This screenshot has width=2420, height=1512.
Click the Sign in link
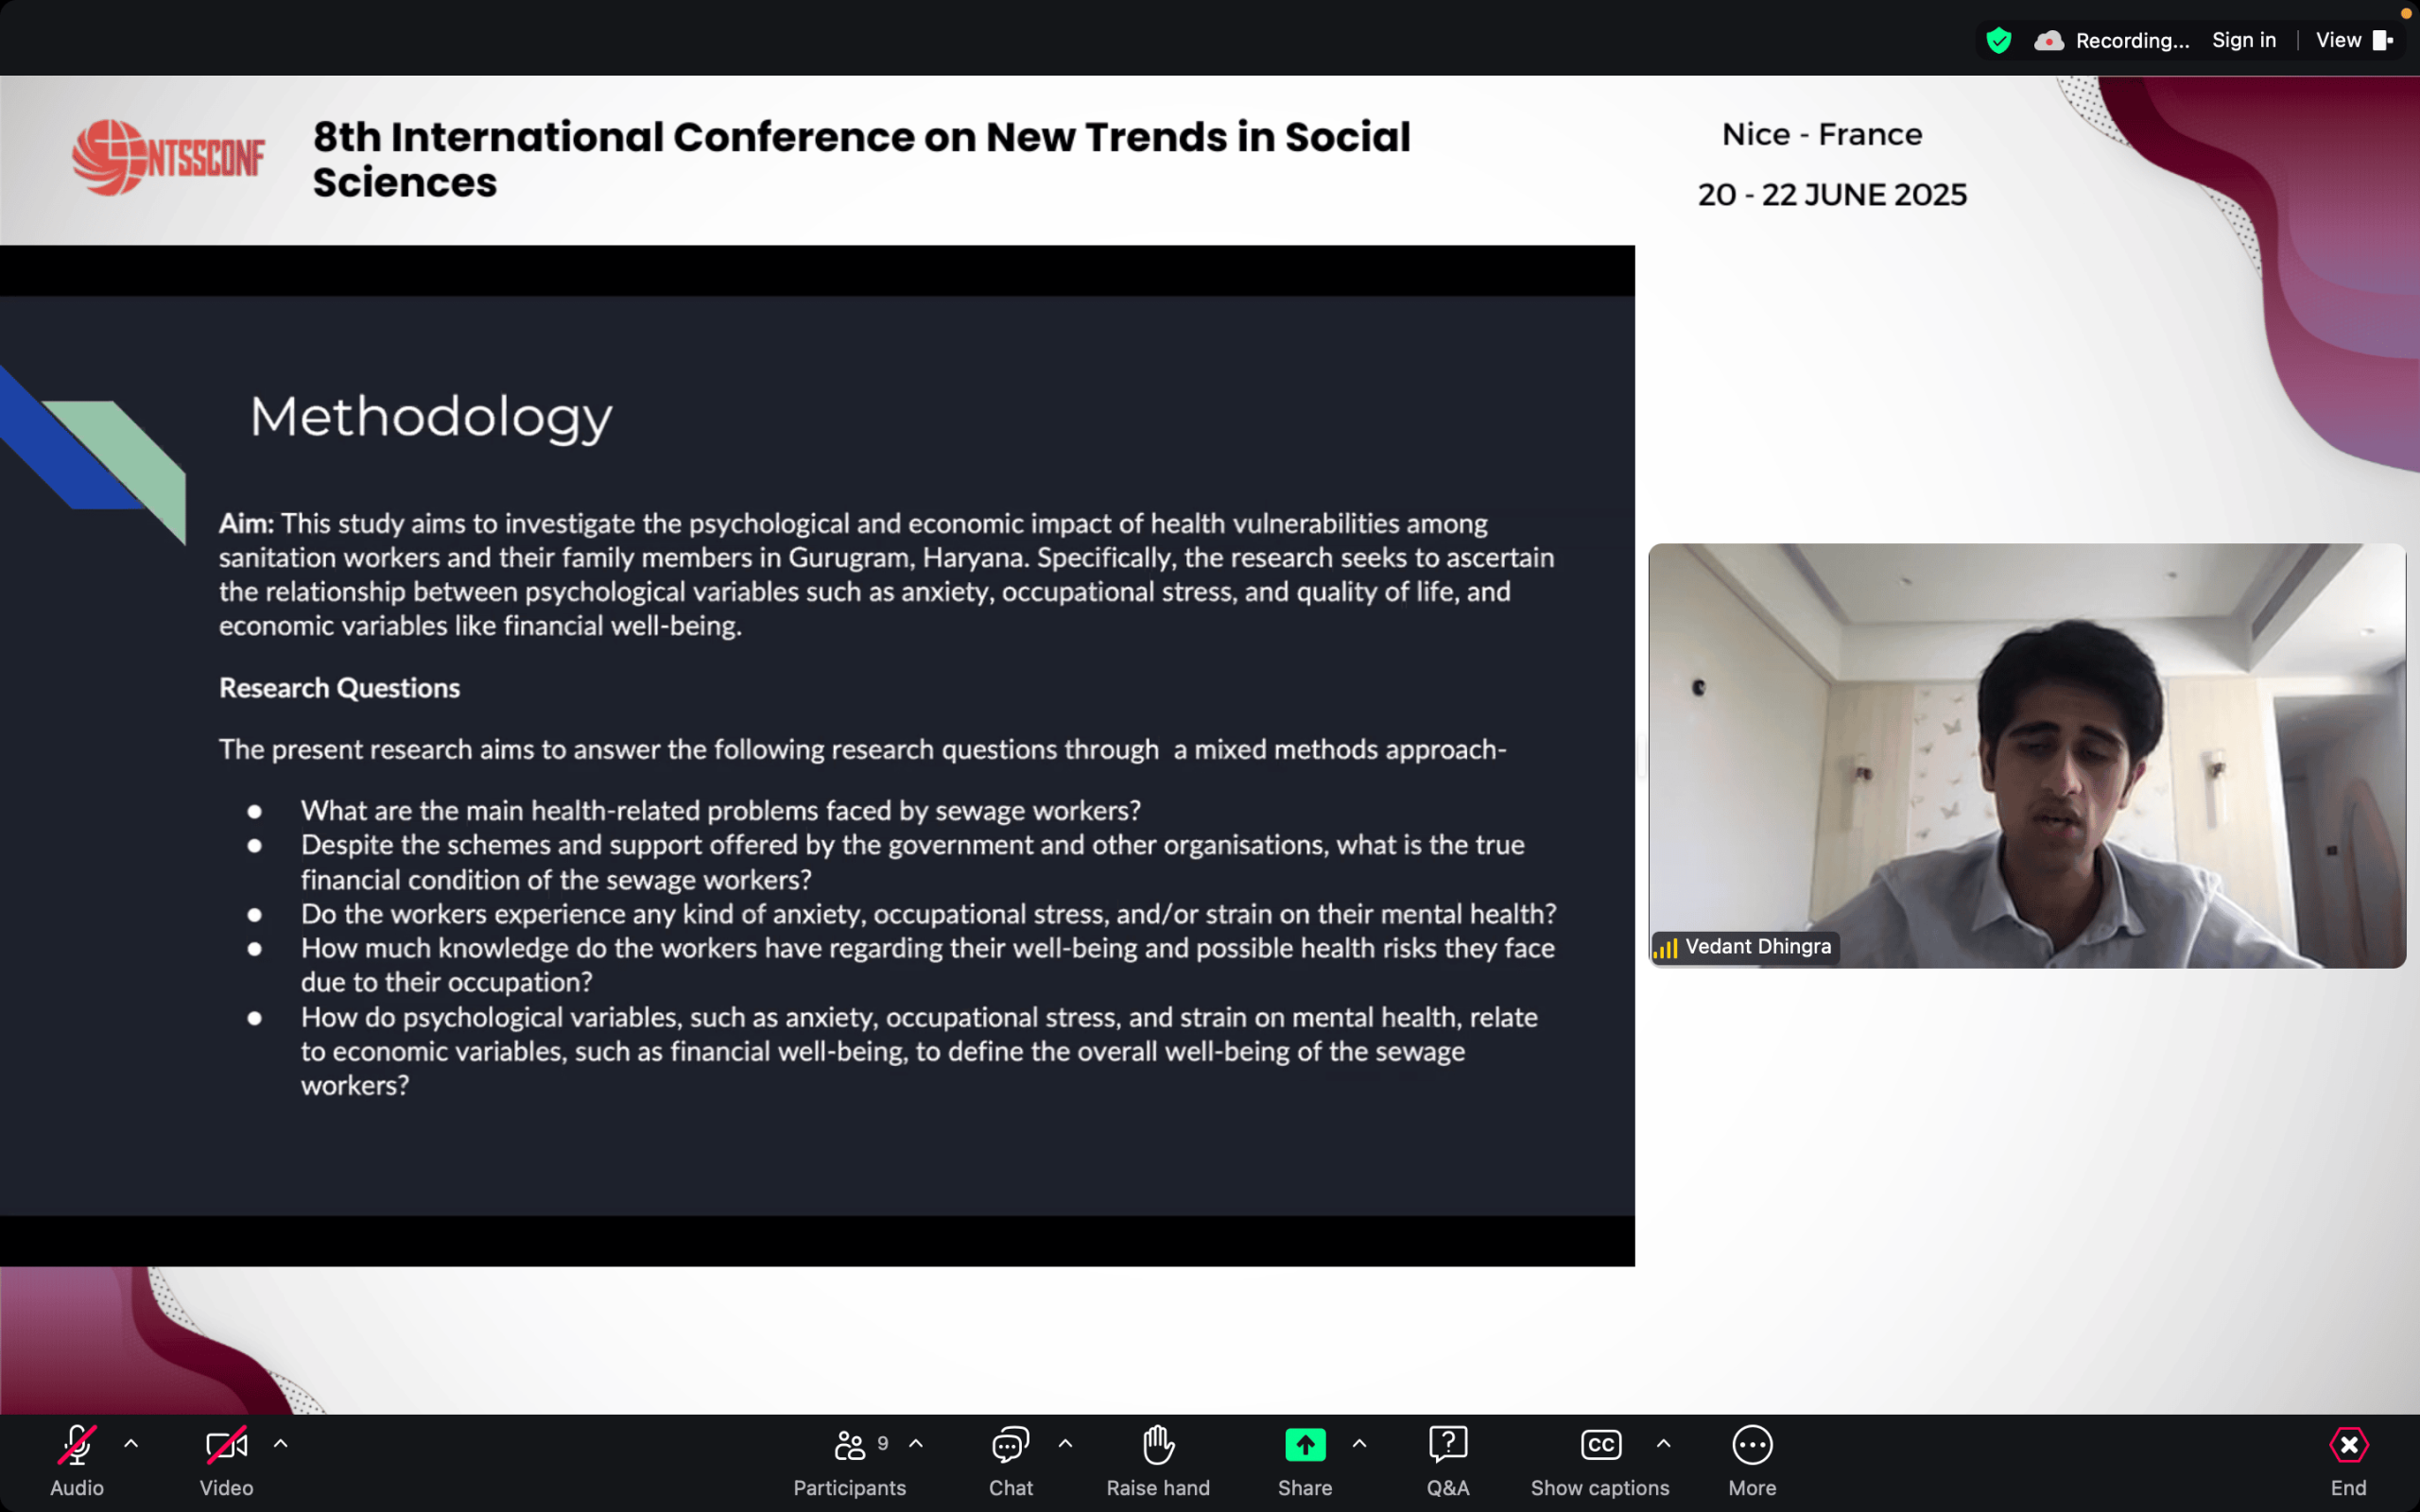click(2243, 40)
